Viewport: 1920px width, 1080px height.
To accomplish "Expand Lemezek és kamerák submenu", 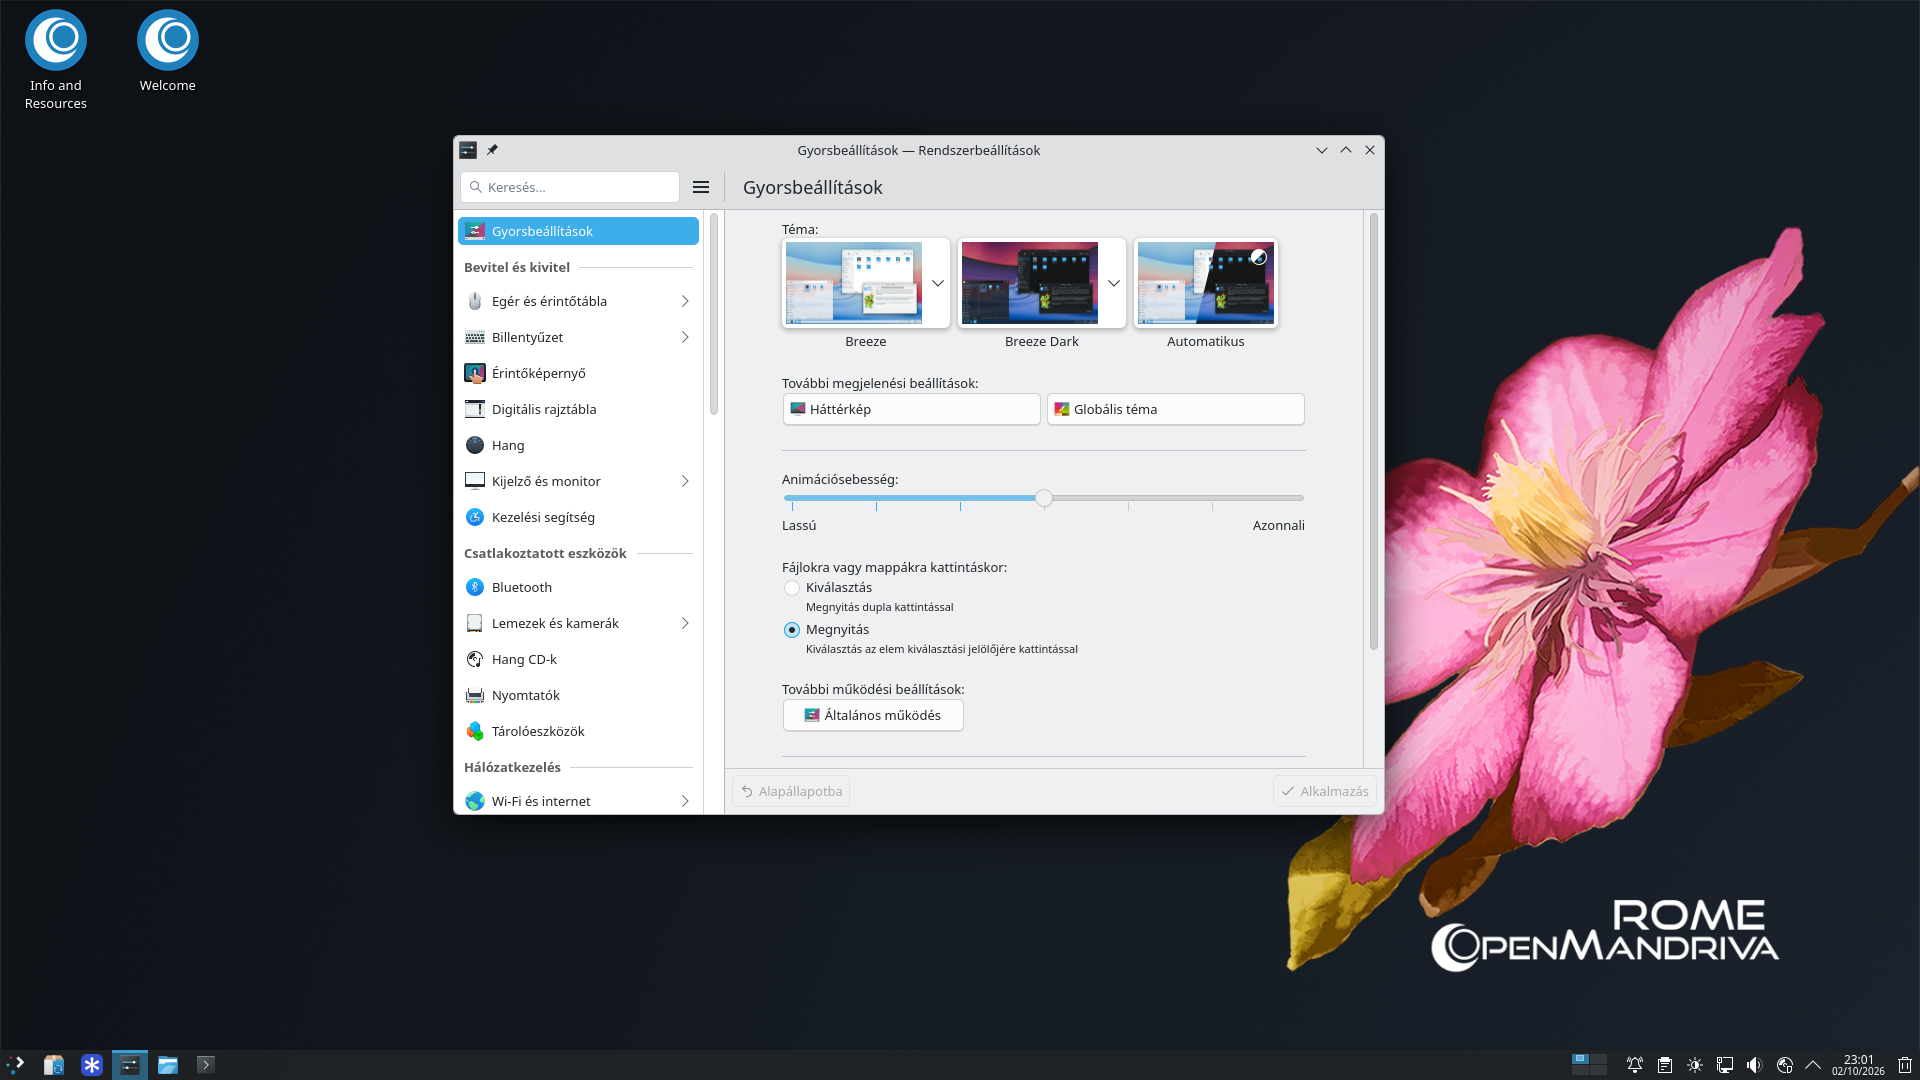I will (x=685, y=623).
